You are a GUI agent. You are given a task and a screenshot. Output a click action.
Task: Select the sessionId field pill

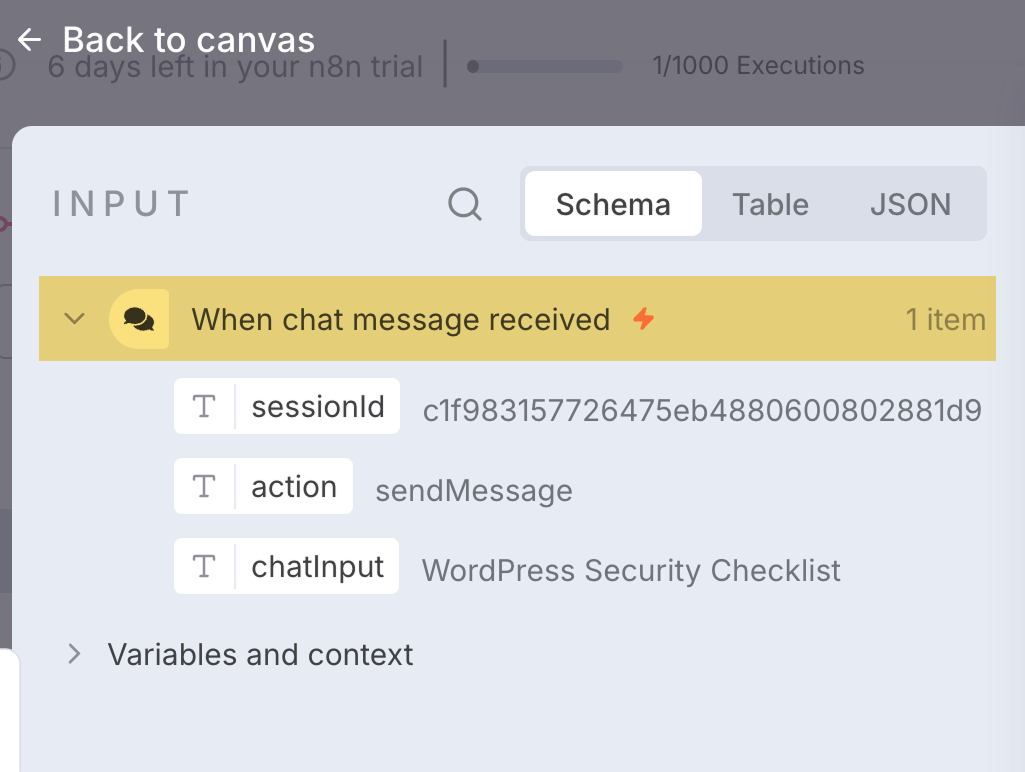point(317,407)
